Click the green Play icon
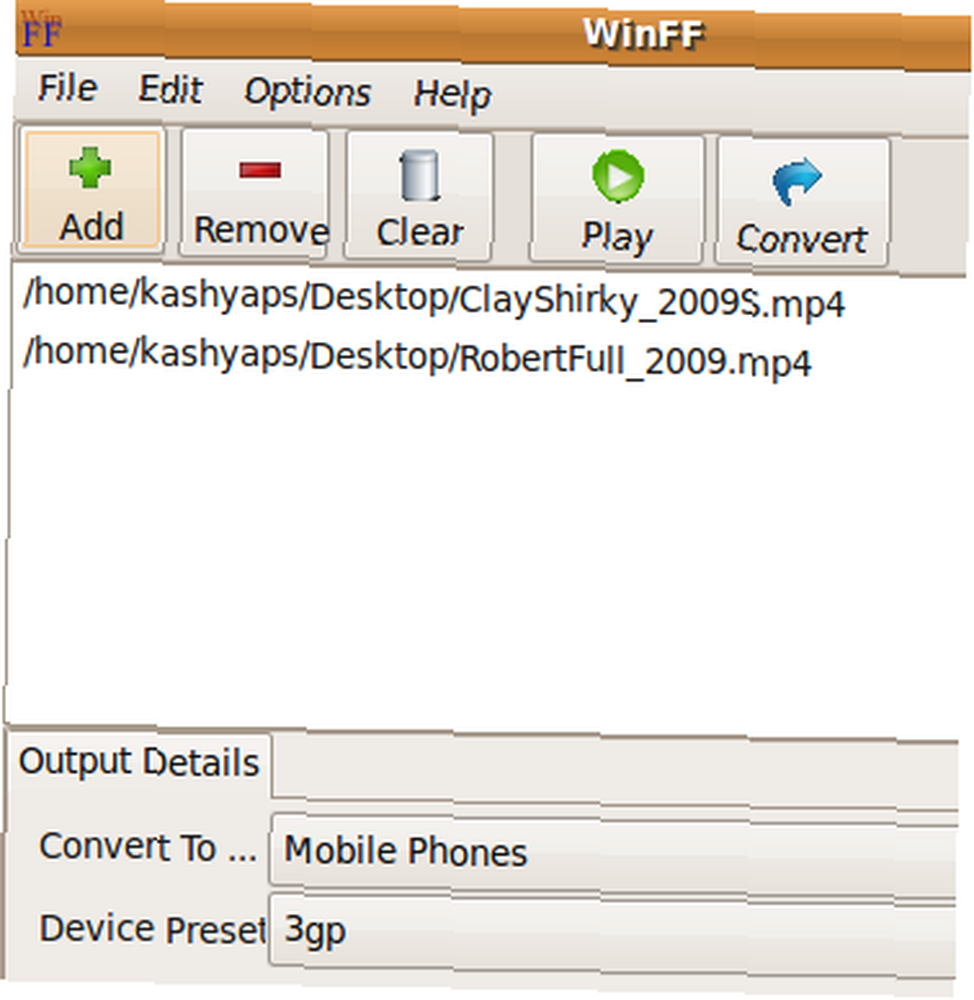The image size is (974, 1000). tap(618, 176)
